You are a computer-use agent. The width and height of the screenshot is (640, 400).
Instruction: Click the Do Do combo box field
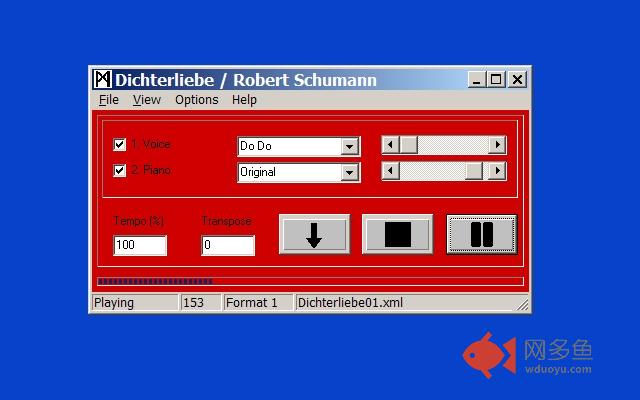(x=298, y=147)
